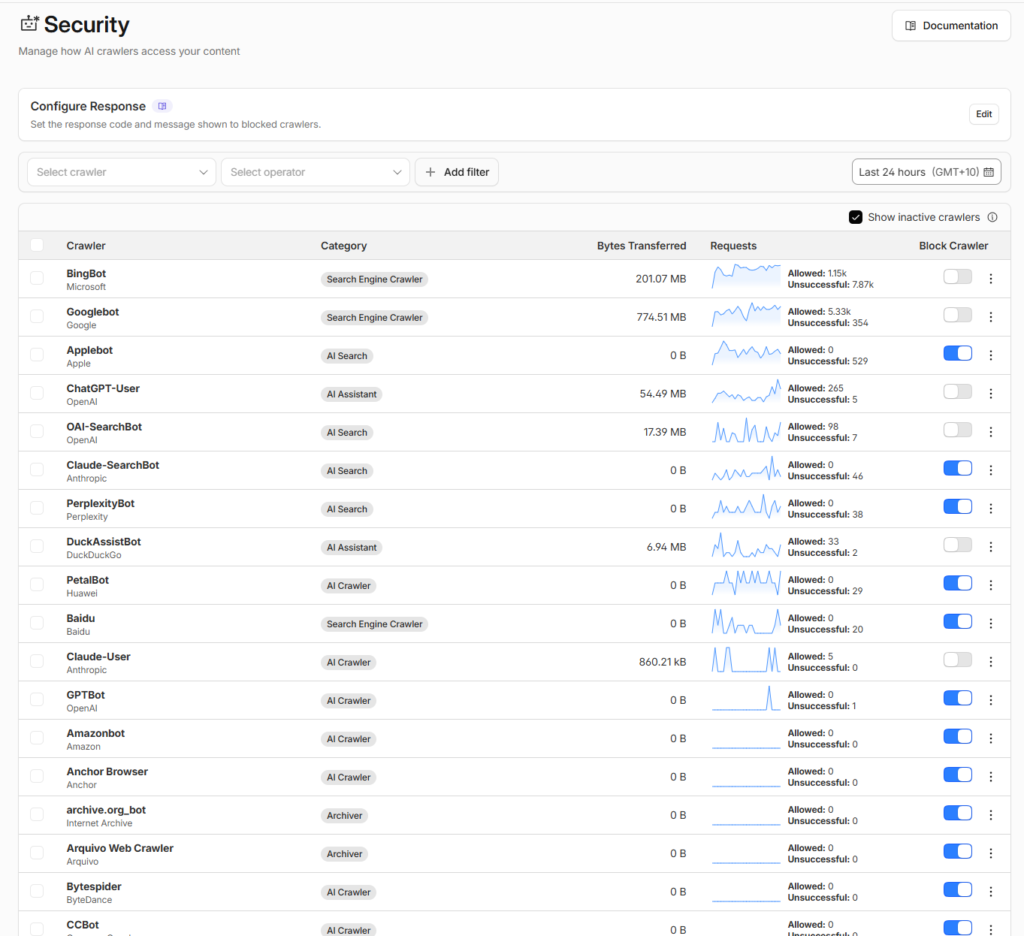The height and width of the screenshot is (936, 1024).
Task: Click the Add filter button
Action: pos(456,172)
